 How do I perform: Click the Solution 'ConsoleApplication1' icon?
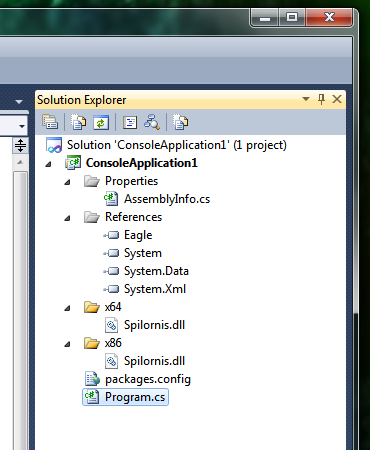click(x=54, y=145)
